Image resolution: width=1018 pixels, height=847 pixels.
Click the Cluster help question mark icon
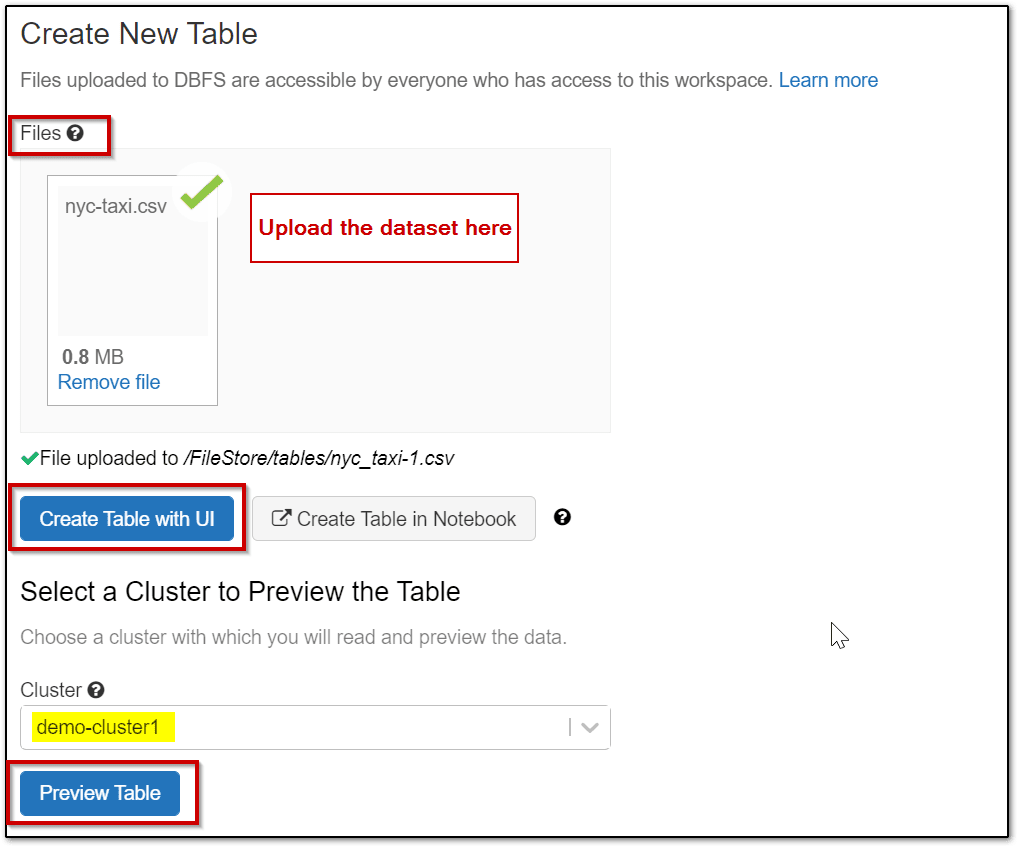coord(95,690)
